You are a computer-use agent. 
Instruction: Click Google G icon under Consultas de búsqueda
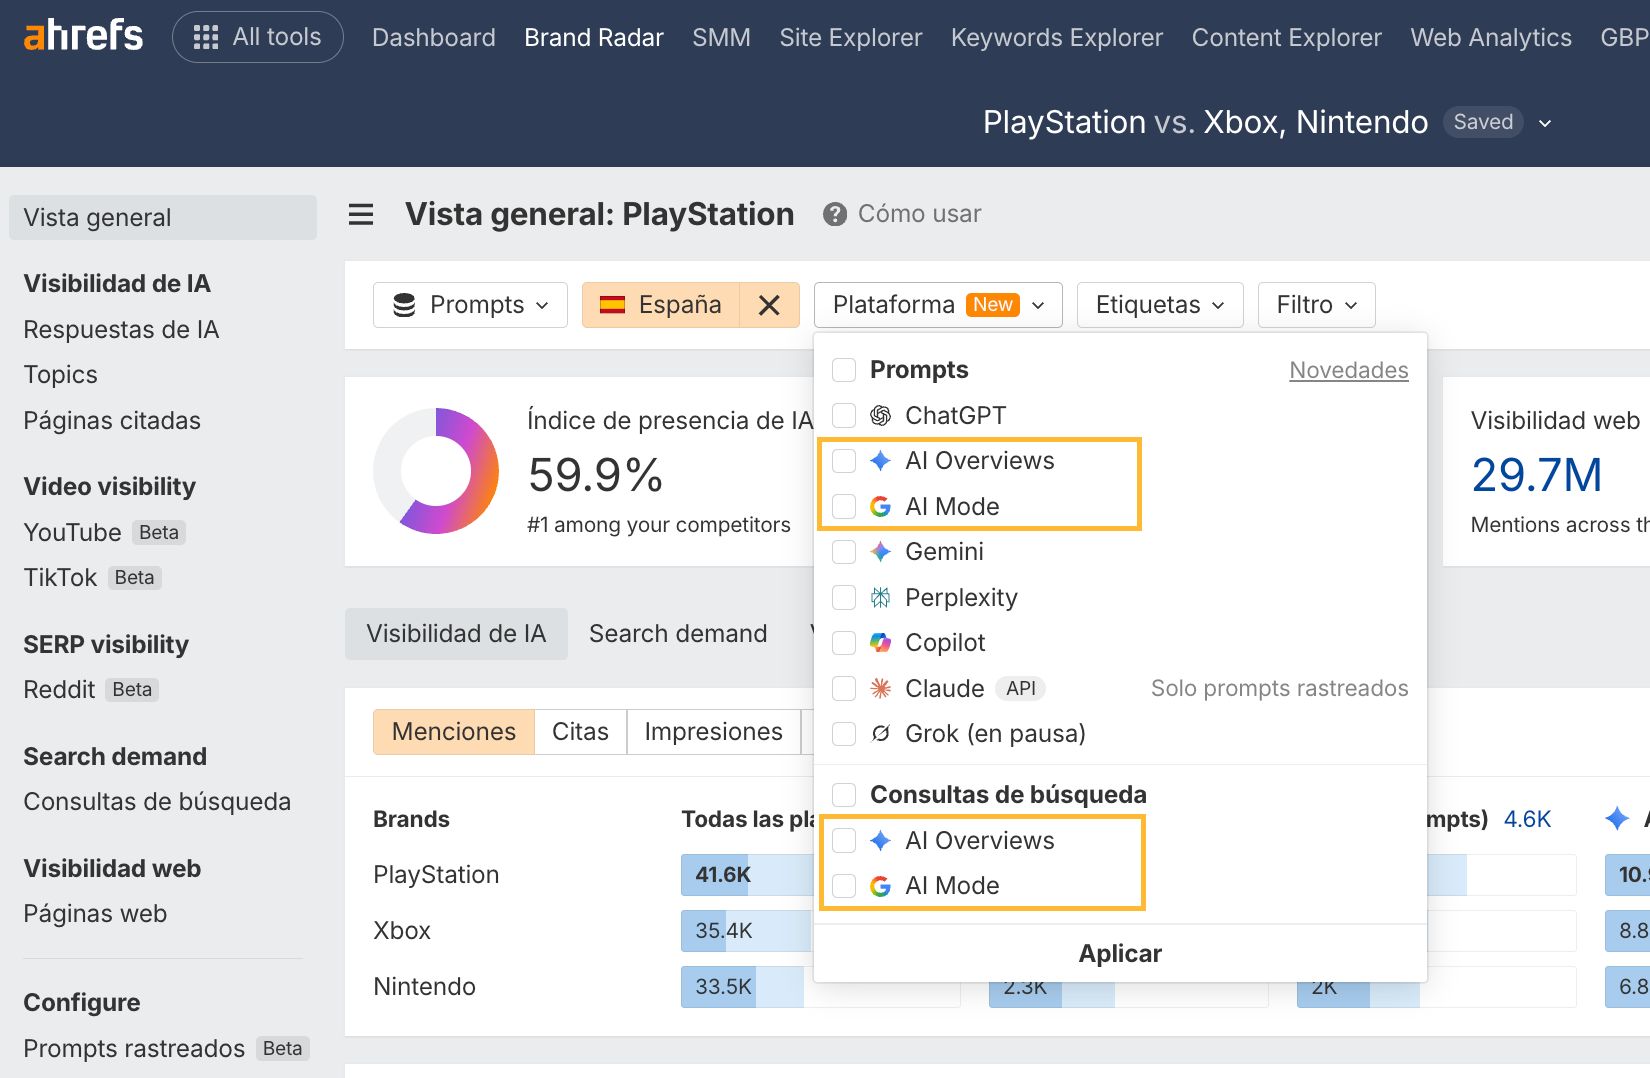tap(880, 886)
